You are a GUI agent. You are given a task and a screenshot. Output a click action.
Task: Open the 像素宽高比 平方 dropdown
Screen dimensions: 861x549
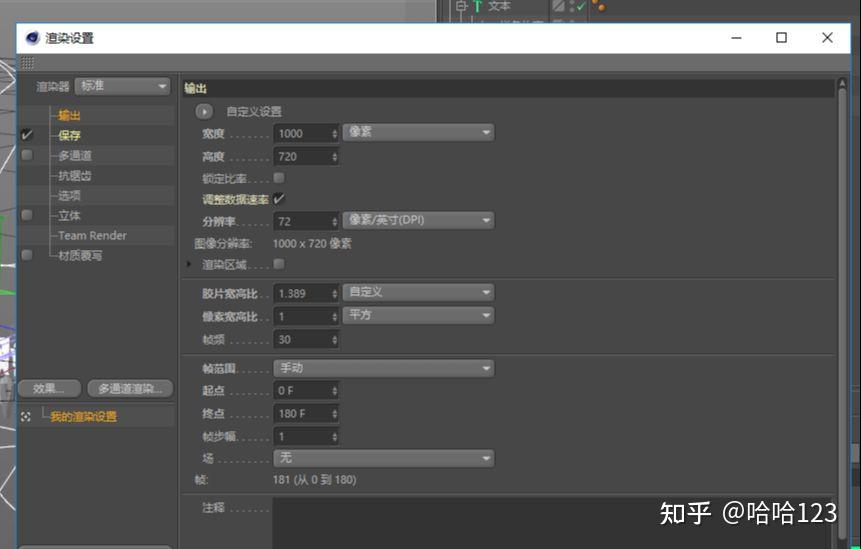click(418, 316)
